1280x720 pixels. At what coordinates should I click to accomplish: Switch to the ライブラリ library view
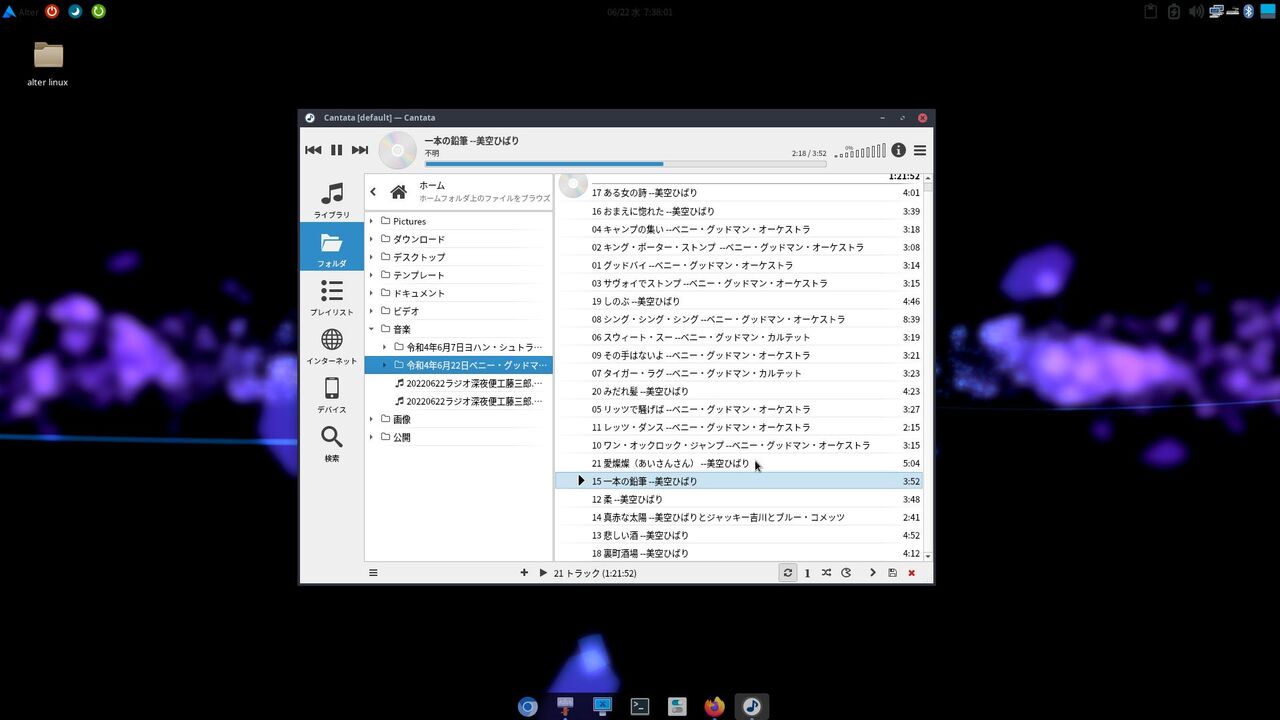332,199
